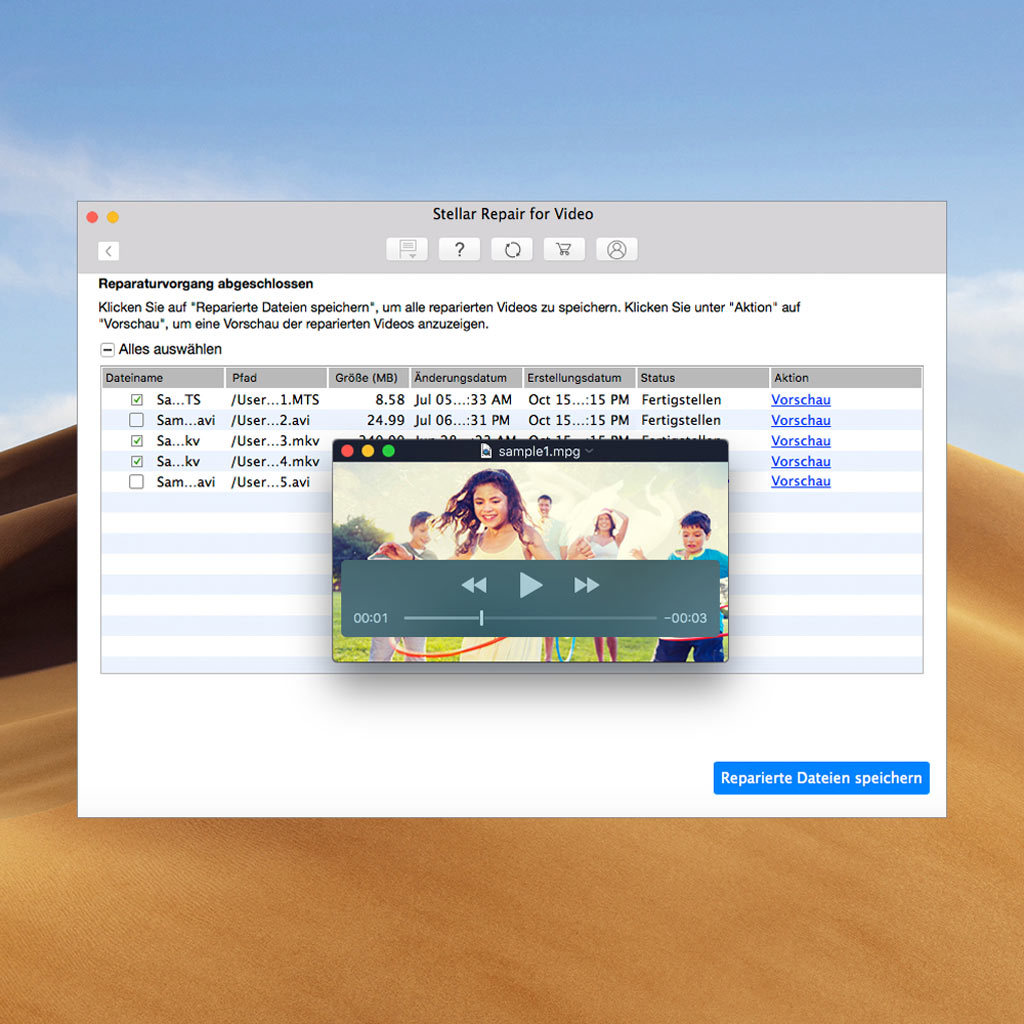Click the back arrow button
1024x1024 pixels.
coord(108,251)
